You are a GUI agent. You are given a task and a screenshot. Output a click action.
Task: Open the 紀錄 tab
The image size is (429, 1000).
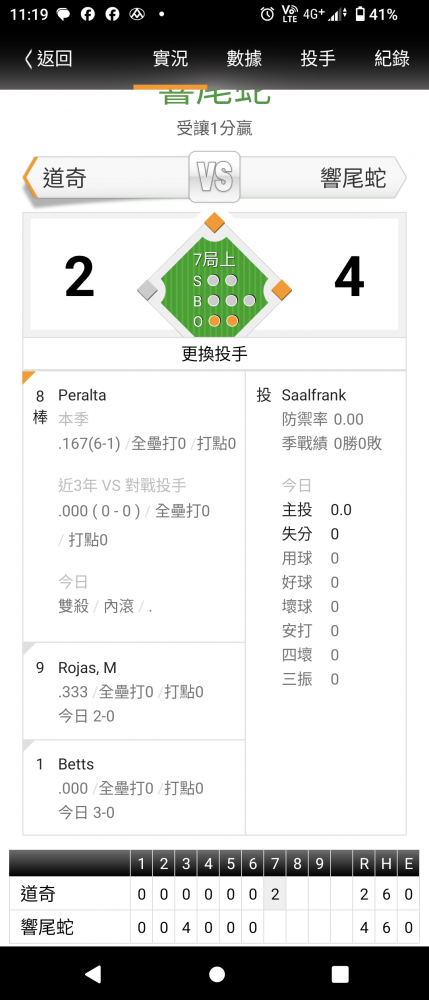tap(392, 59)
